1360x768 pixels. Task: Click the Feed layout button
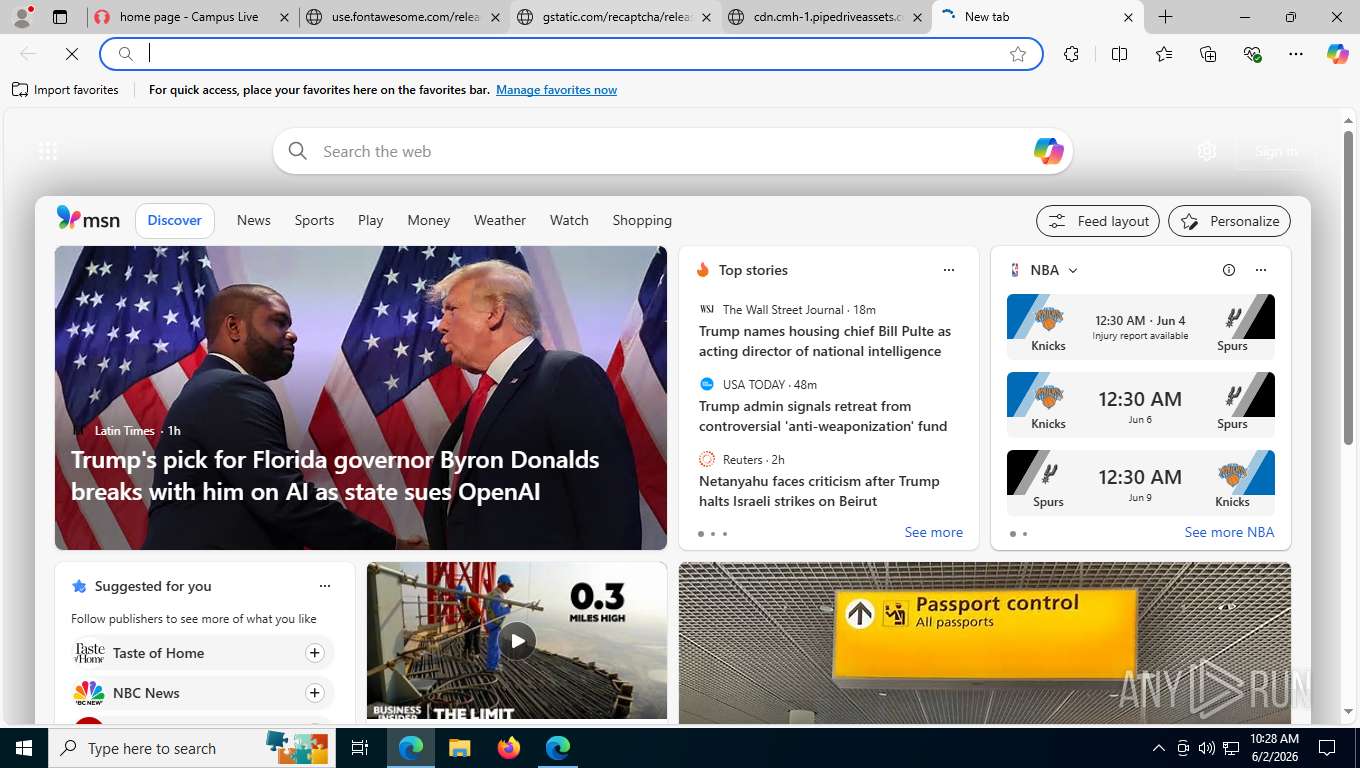click(x=1098, y=221)
